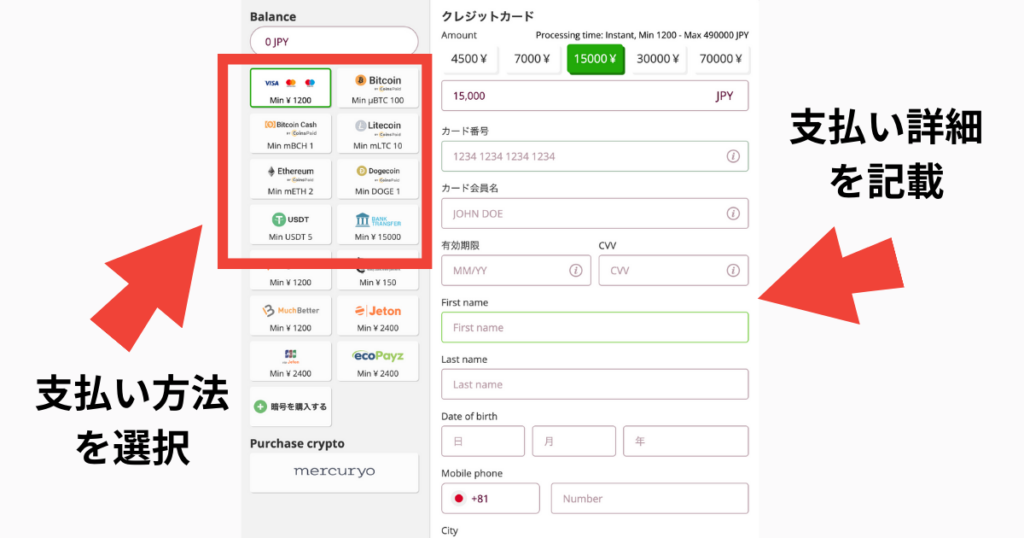Show info for card number field
The image size is (1024, 538).
733,157
